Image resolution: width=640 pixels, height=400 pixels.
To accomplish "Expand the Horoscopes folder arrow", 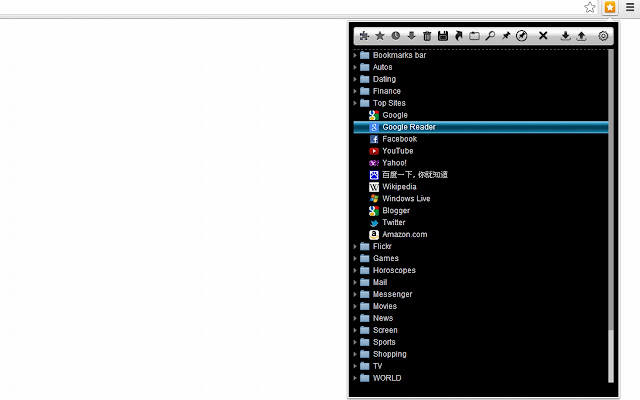I will pyautogui.click(x=355, y=270).
